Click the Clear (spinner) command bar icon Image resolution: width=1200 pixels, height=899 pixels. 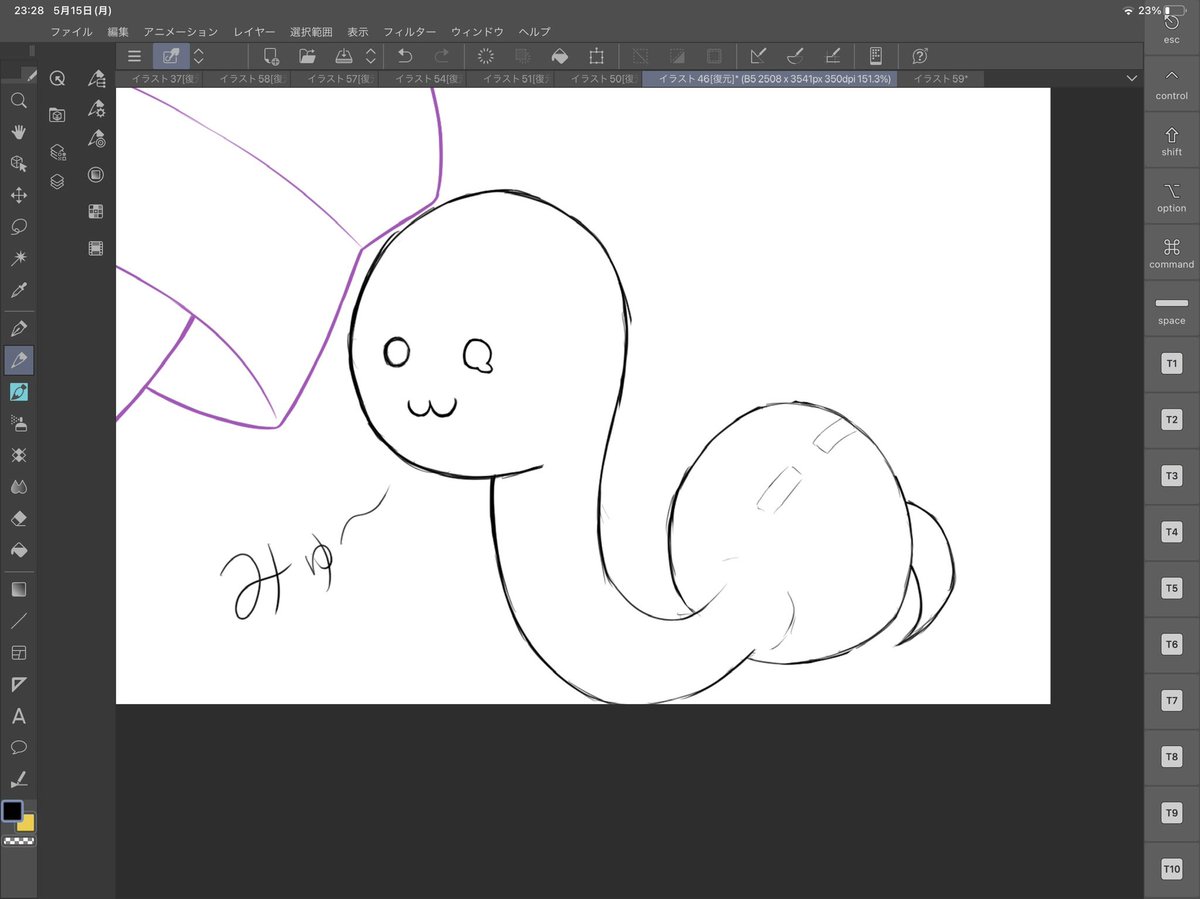(x=486, y=56)
